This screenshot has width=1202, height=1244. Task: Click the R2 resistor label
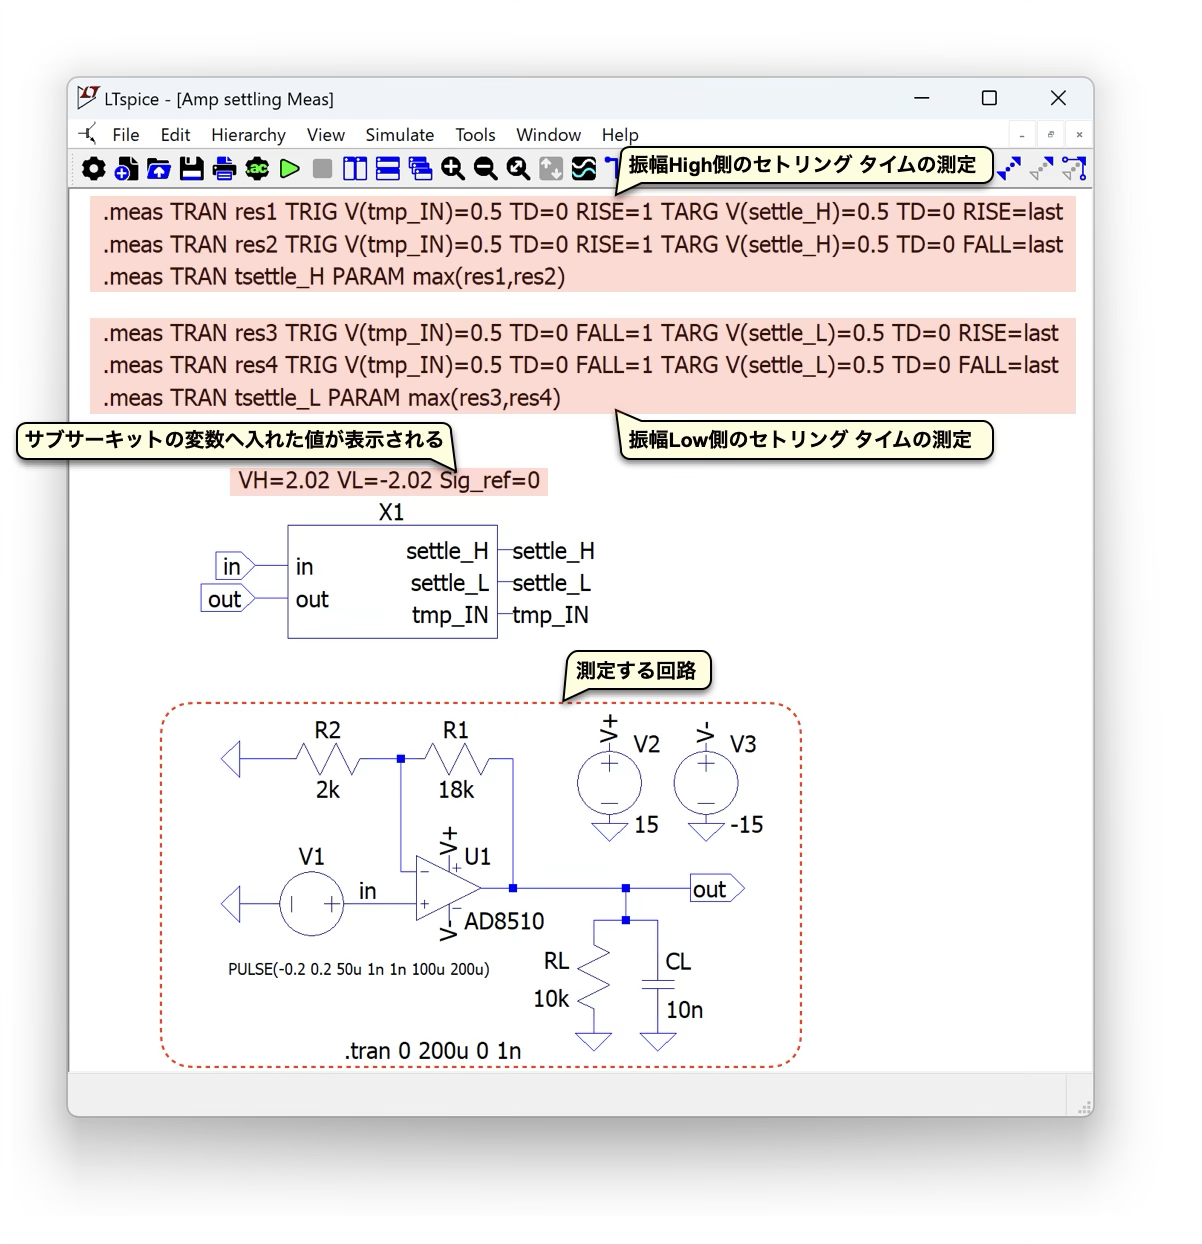327,730
